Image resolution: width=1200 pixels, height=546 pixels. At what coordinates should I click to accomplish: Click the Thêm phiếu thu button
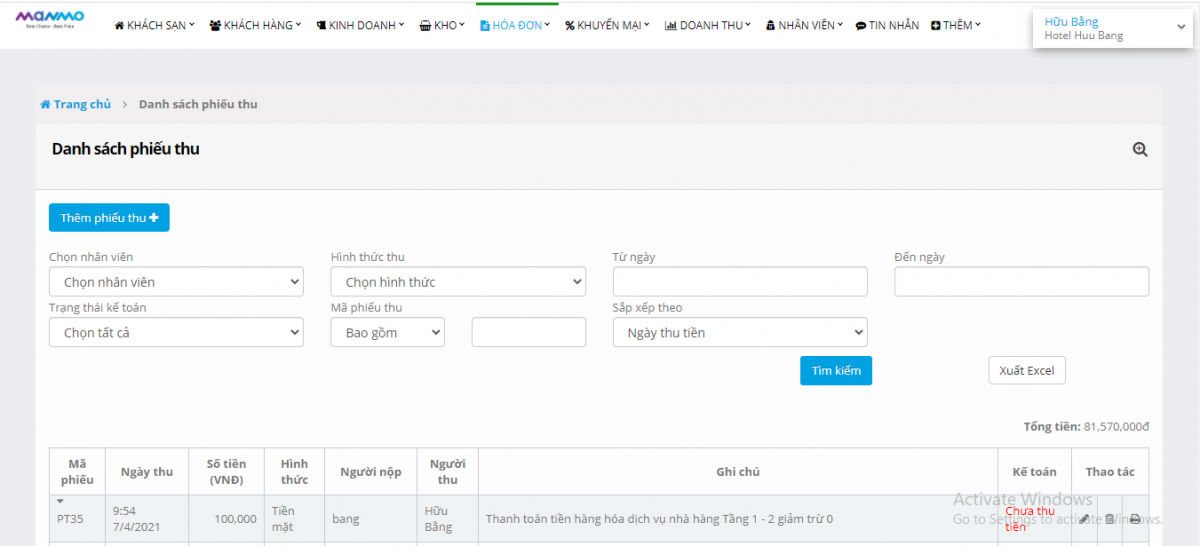pyautogui.click(x=109, y=218)
